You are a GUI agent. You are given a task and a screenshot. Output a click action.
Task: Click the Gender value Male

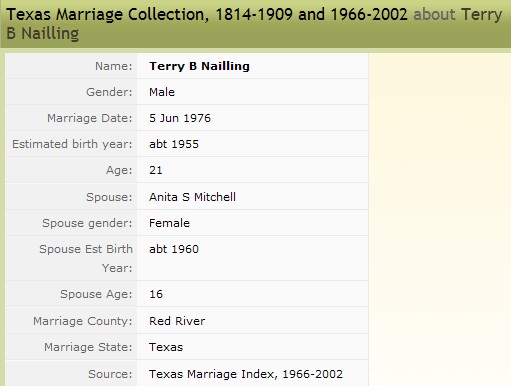click(162, 92)
